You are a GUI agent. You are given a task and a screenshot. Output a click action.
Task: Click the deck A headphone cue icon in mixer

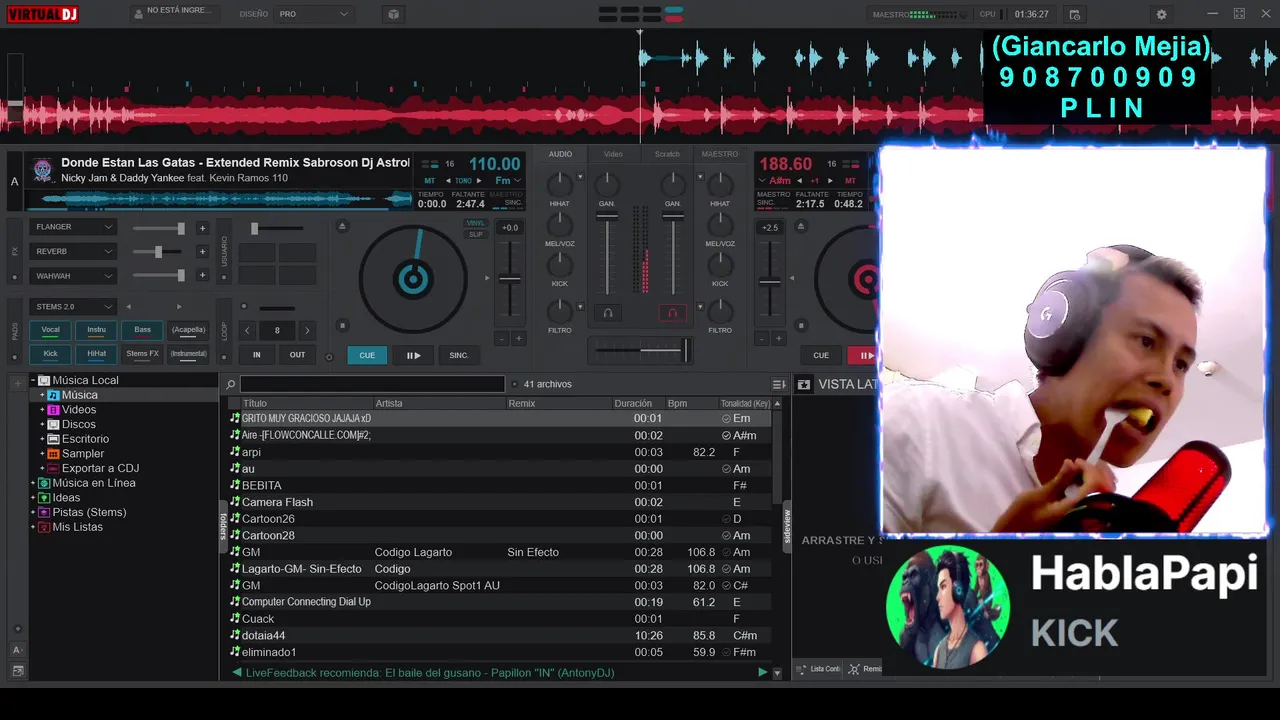click(607, 313)
